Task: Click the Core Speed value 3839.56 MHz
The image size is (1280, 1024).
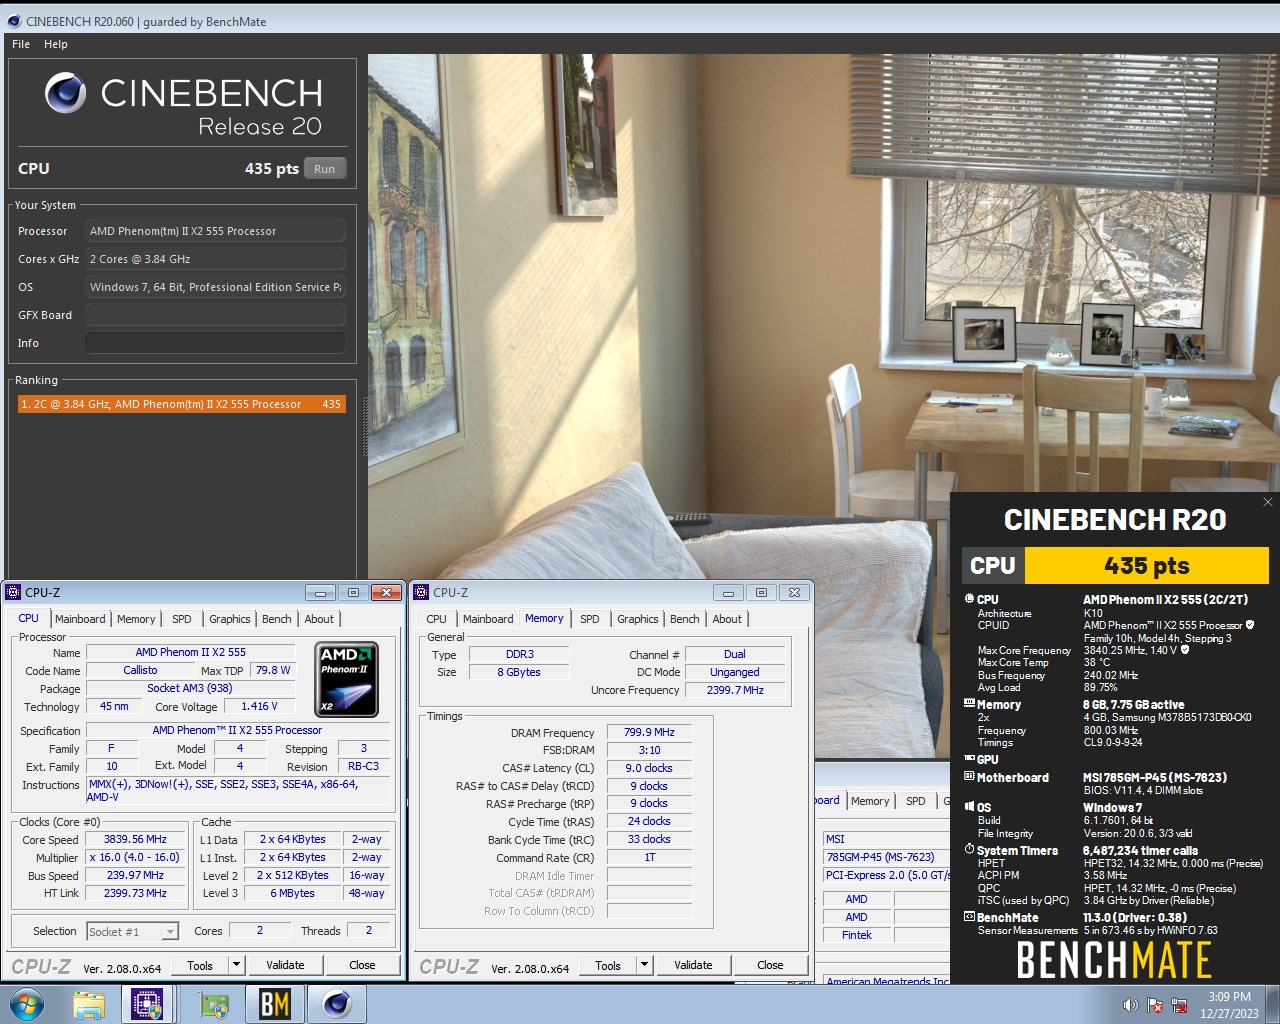Action: 135,840
